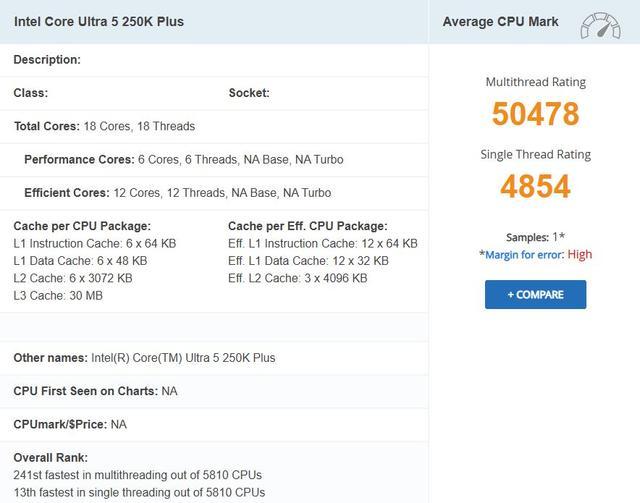Click the Efficient Cores row

(x=177, y=193)
